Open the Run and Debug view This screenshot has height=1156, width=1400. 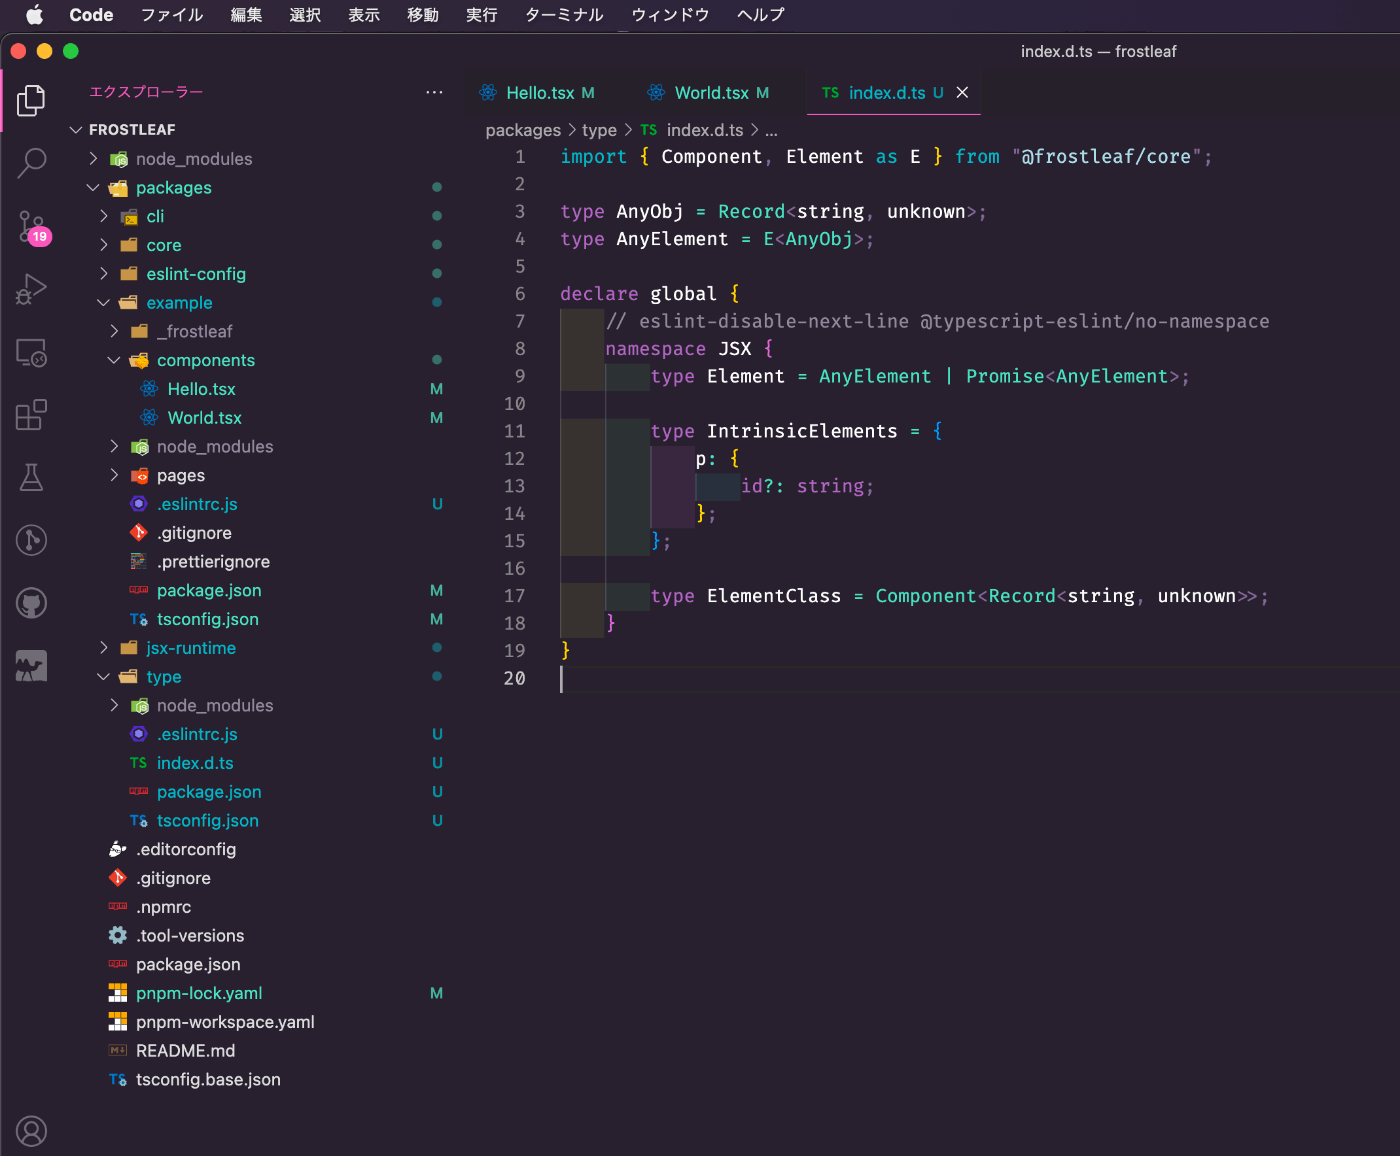tap(31, 289)
